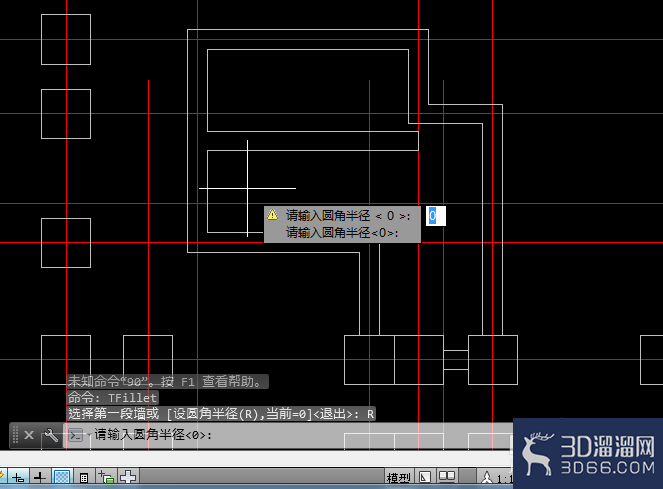Click history line '未知命令"90"。按 F1 查看帮助'
Image resolution: width=663 pixels, height=489 pixels.
click(x=167, y=382)
